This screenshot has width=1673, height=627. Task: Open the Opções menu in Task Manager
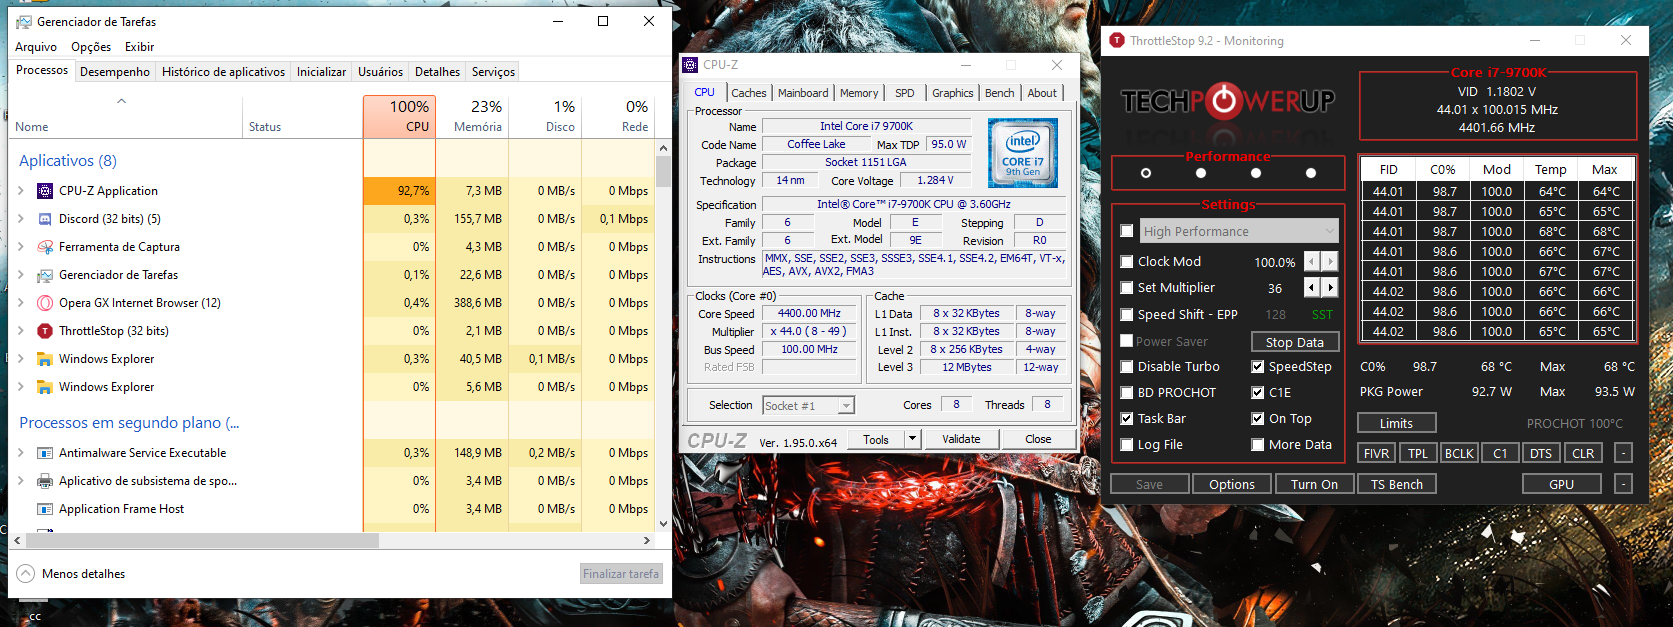91,47
